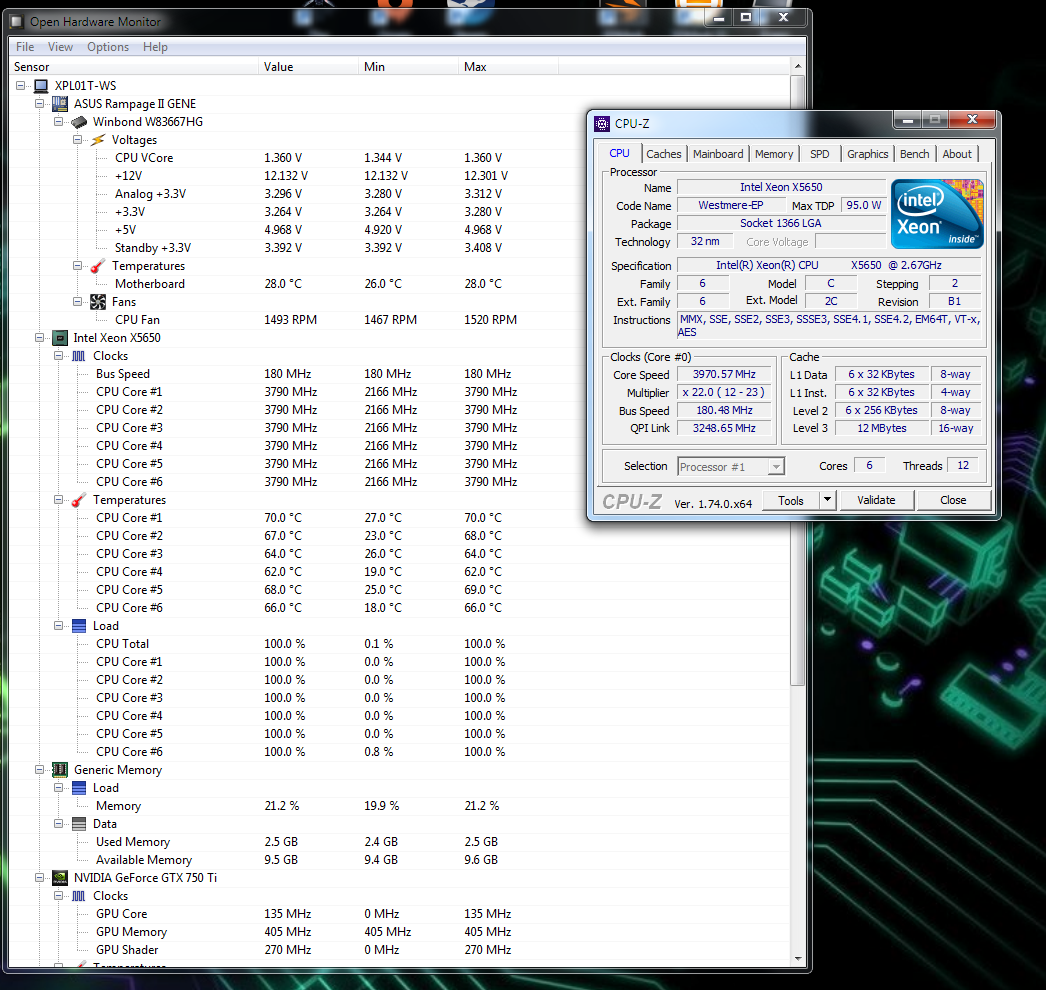The width and height of the screenshot is (1046, 990).
Task: Click the thermometer icon under the Intel Xeon node
Action: [79, 500]
